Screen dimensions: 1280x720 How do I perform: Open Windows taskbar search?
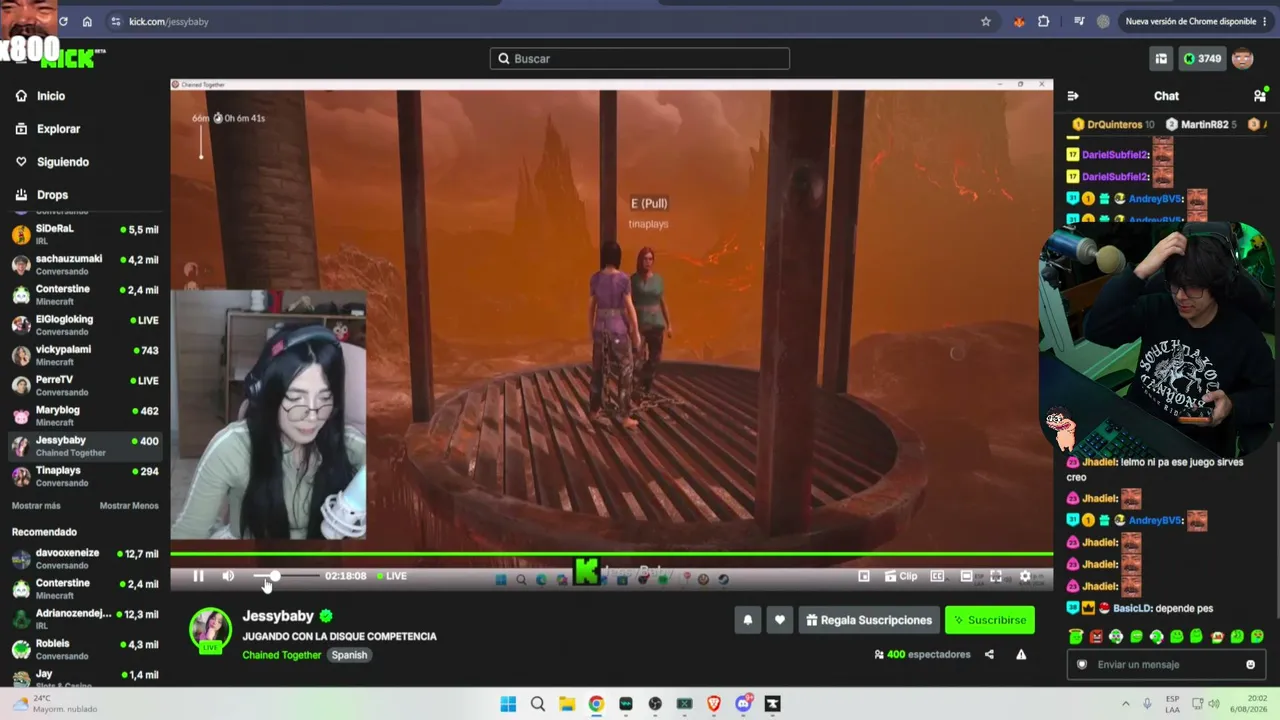(x=538, y=704)
